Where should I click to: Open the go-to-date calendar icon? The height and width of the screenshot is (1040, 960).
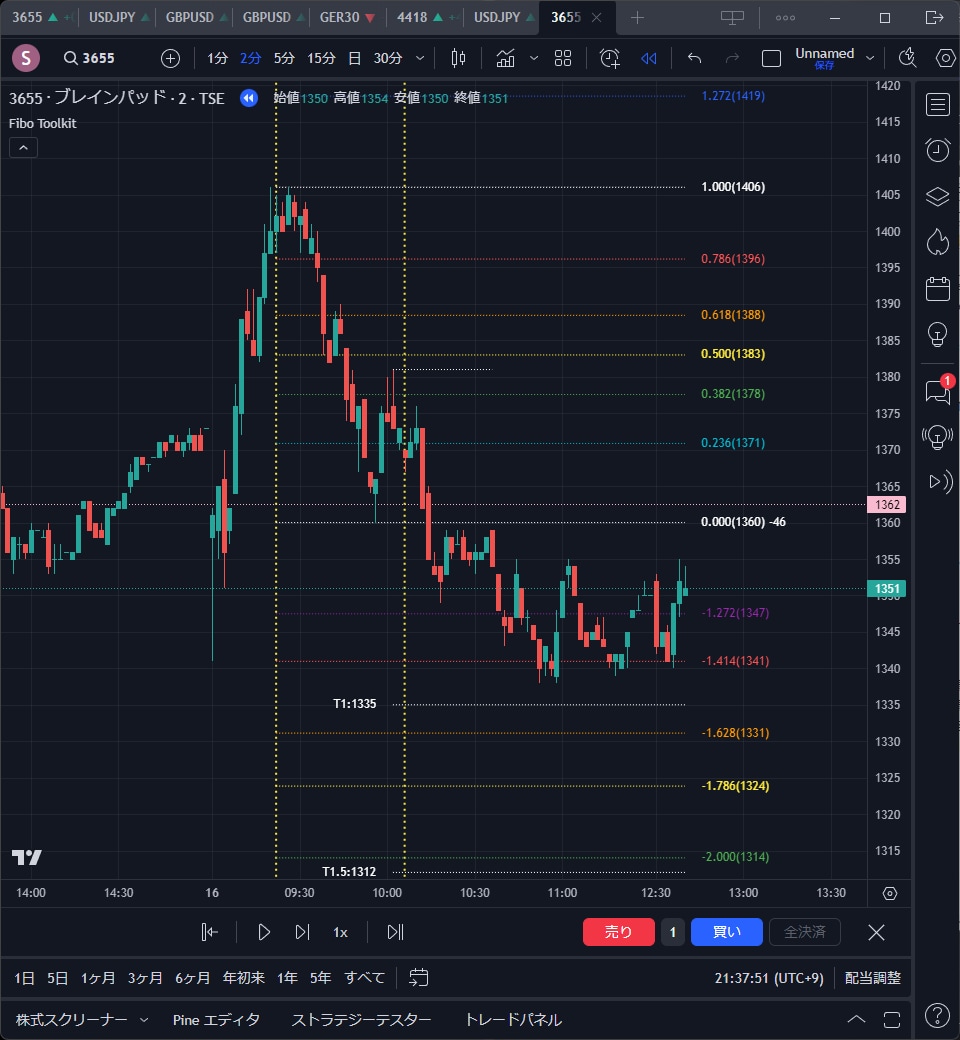pos(419,978)
